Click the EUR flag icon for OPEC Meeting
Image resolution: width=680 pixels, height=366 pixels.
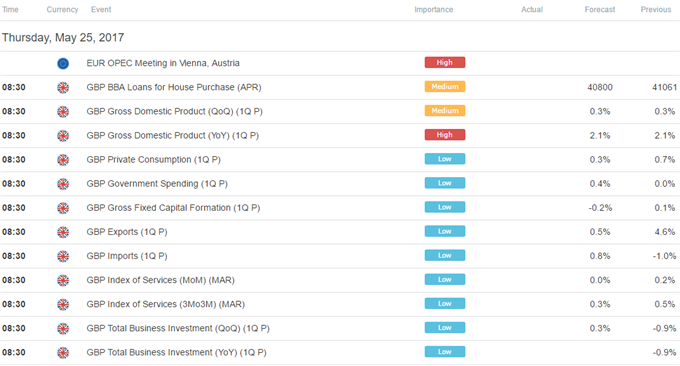(x=63, y=64)
